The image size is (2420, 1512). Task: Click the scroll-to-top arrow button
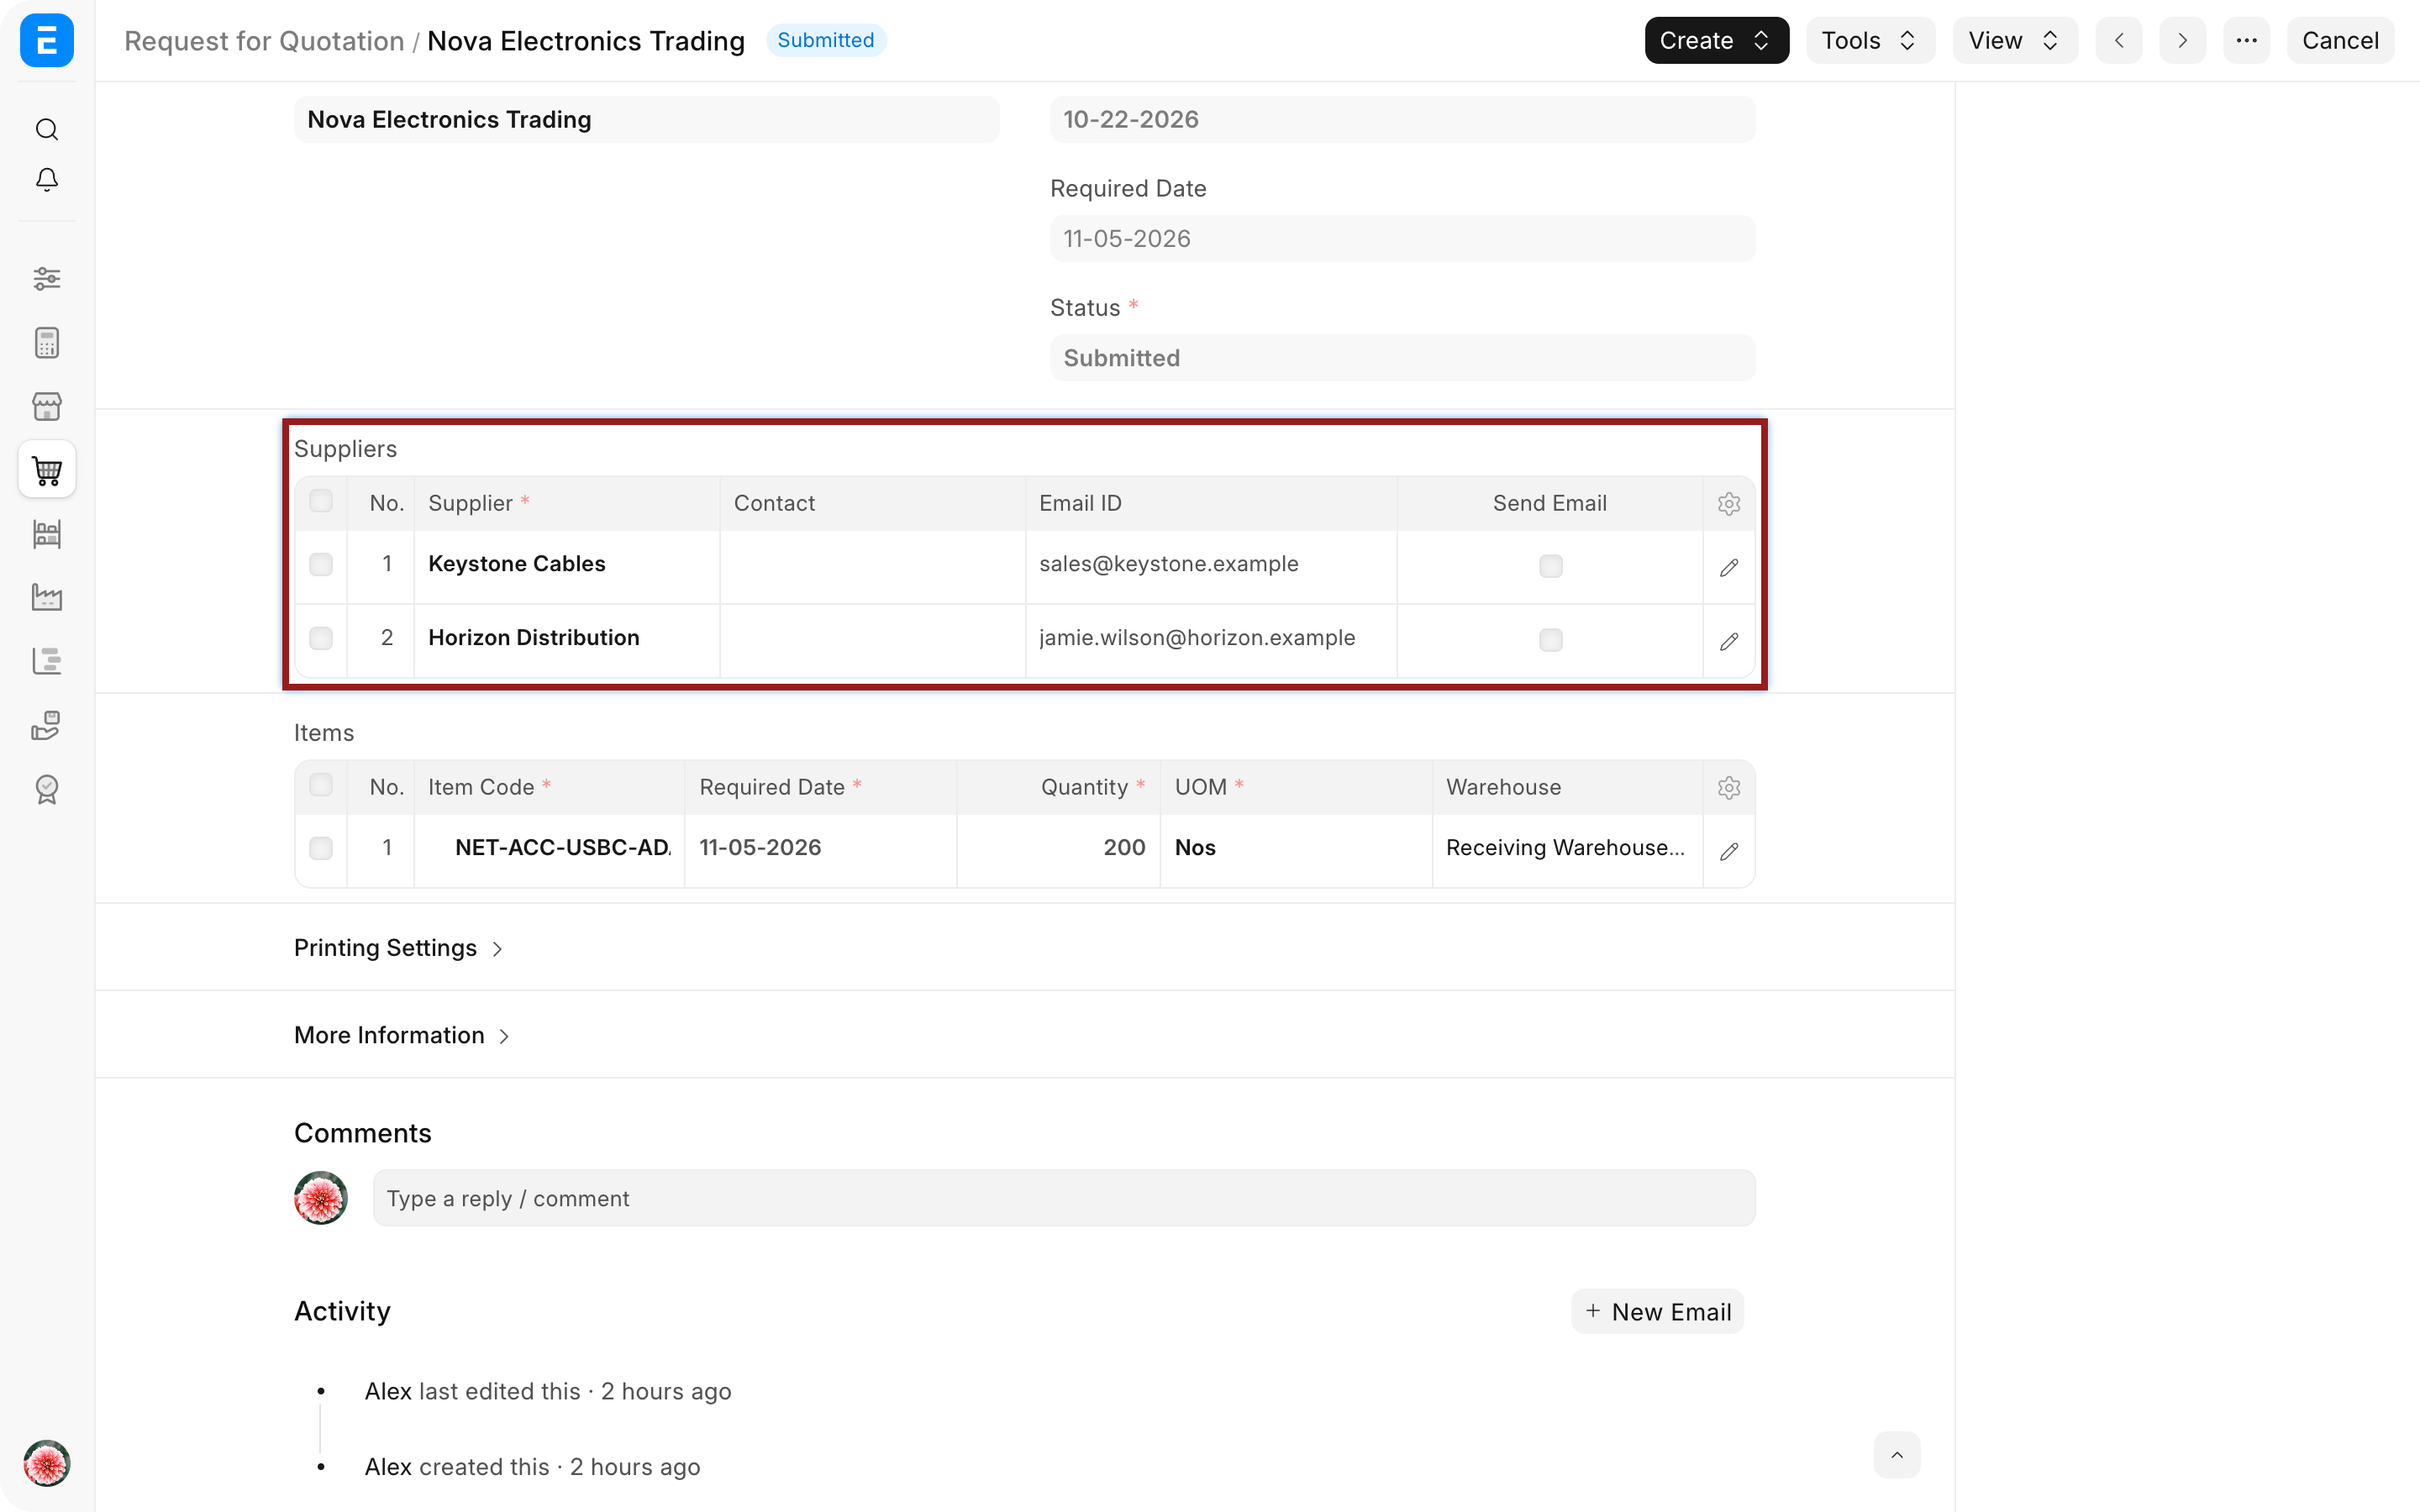pyautogui.click(x=1897, y=1455)
